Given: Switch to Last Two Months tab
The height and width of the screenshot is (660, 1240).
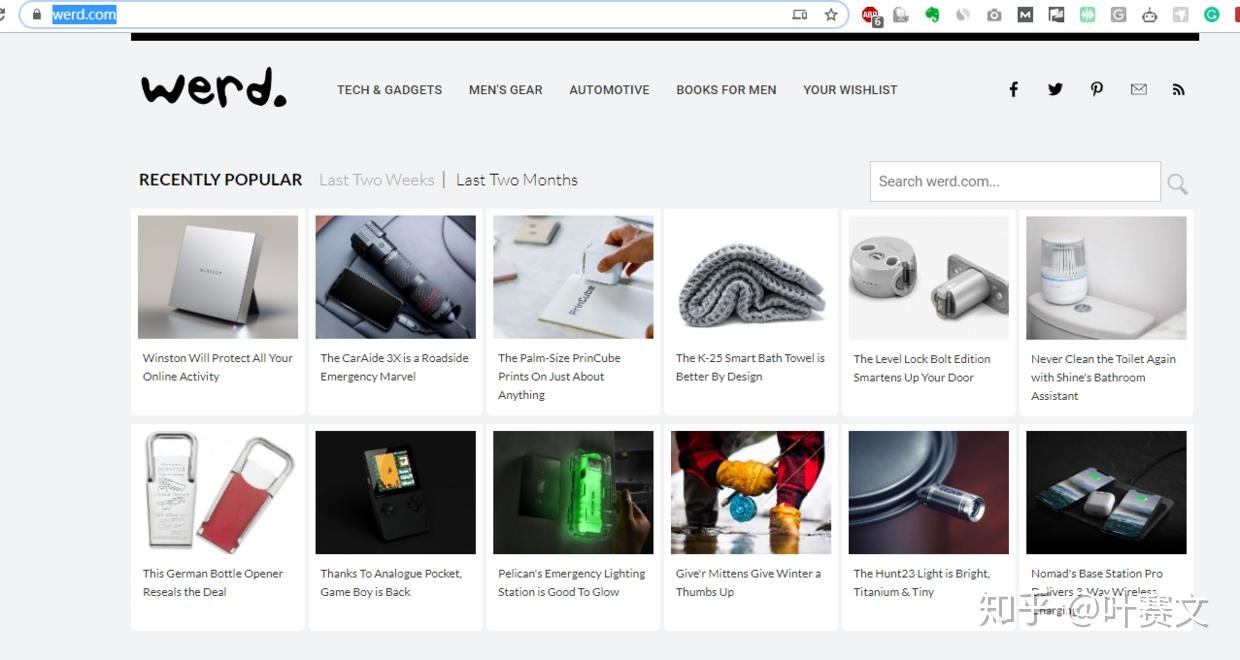Looking at the screenshot, I should click(x=517, y=180).
